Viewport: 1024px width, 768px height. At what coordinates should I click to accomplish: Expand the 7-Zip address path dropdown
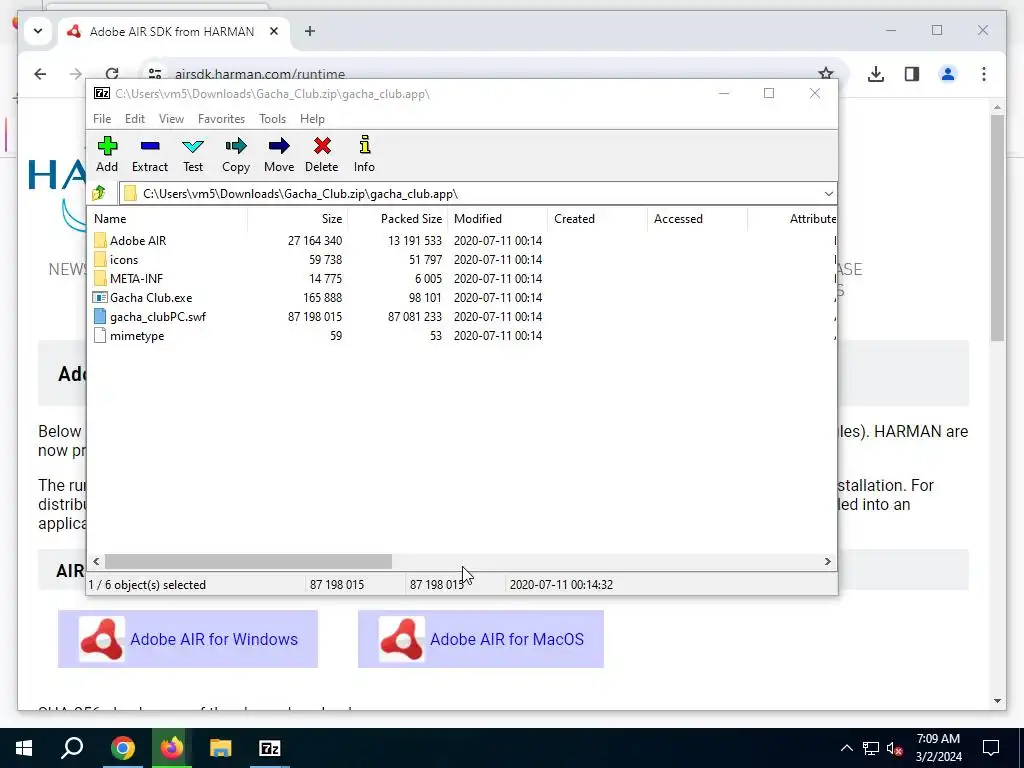pyautogui.click(x=828, y=193)
